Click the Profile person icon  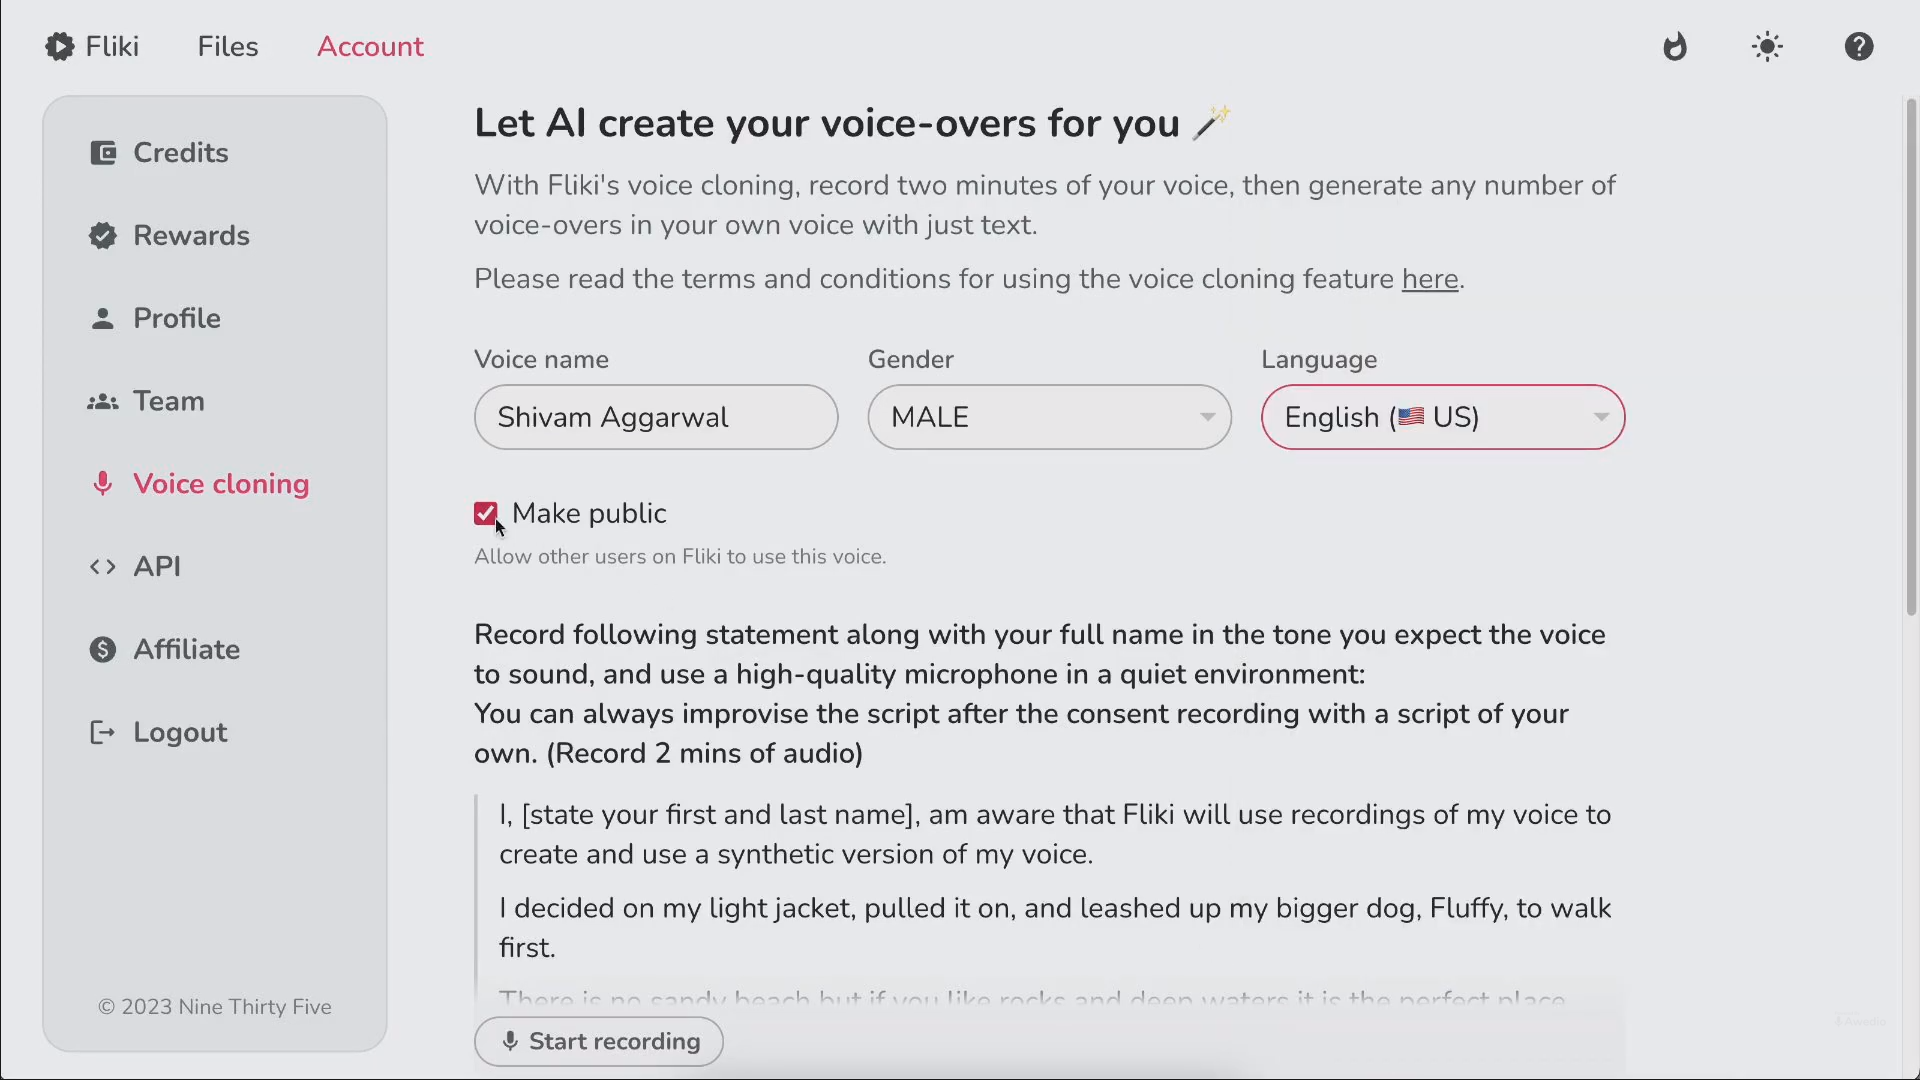pos(103,318)
